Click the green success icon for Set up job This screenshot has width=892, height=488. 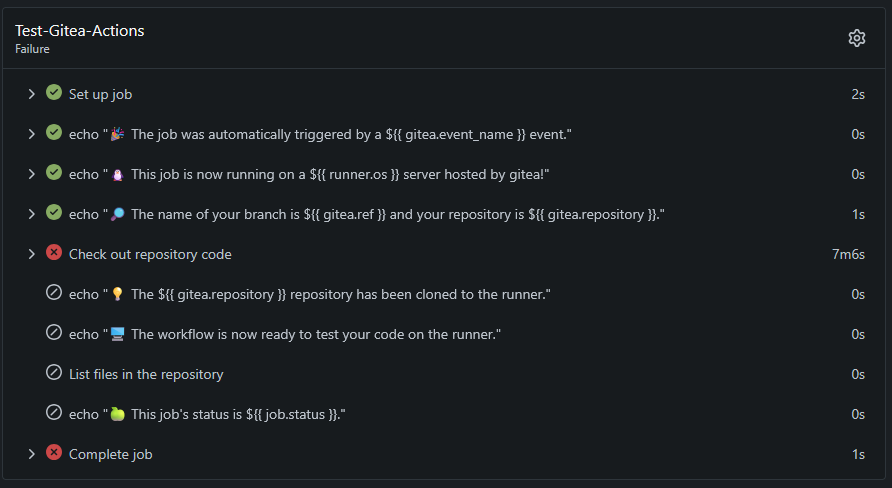coord(54,93)
